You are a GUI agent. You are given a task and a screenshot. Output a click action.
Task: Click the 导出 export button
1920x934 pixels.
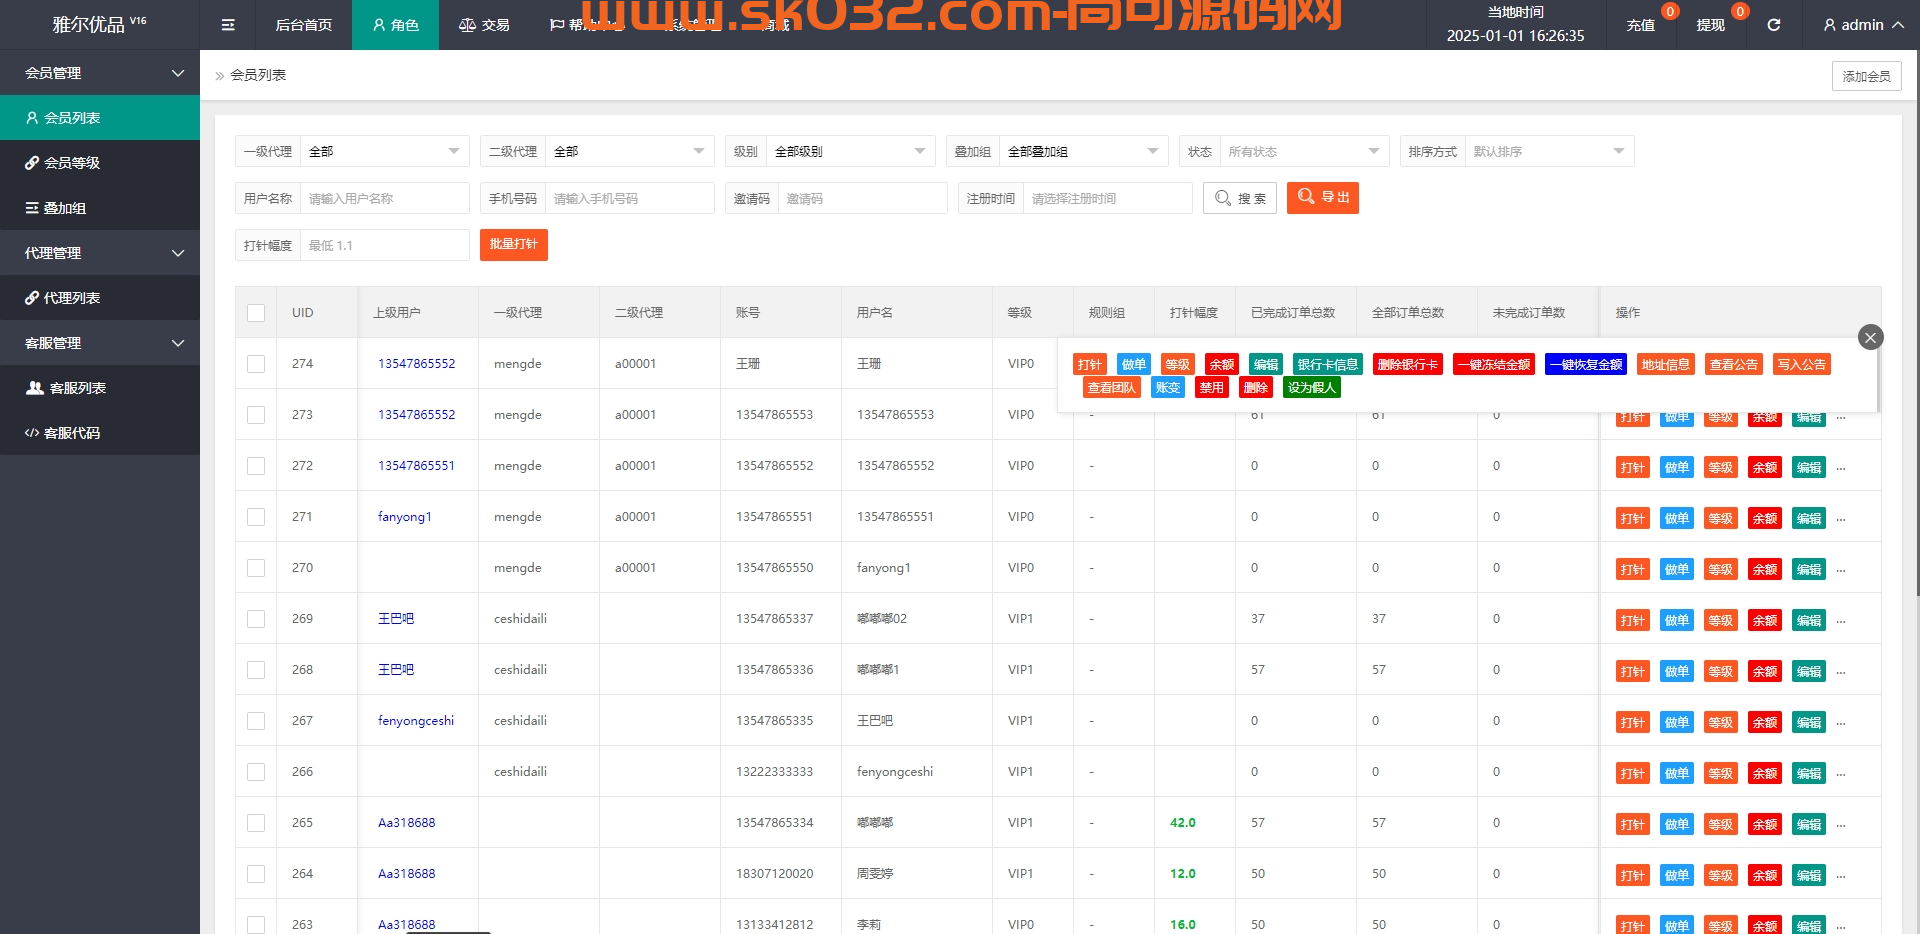[x=1323, y=198]
